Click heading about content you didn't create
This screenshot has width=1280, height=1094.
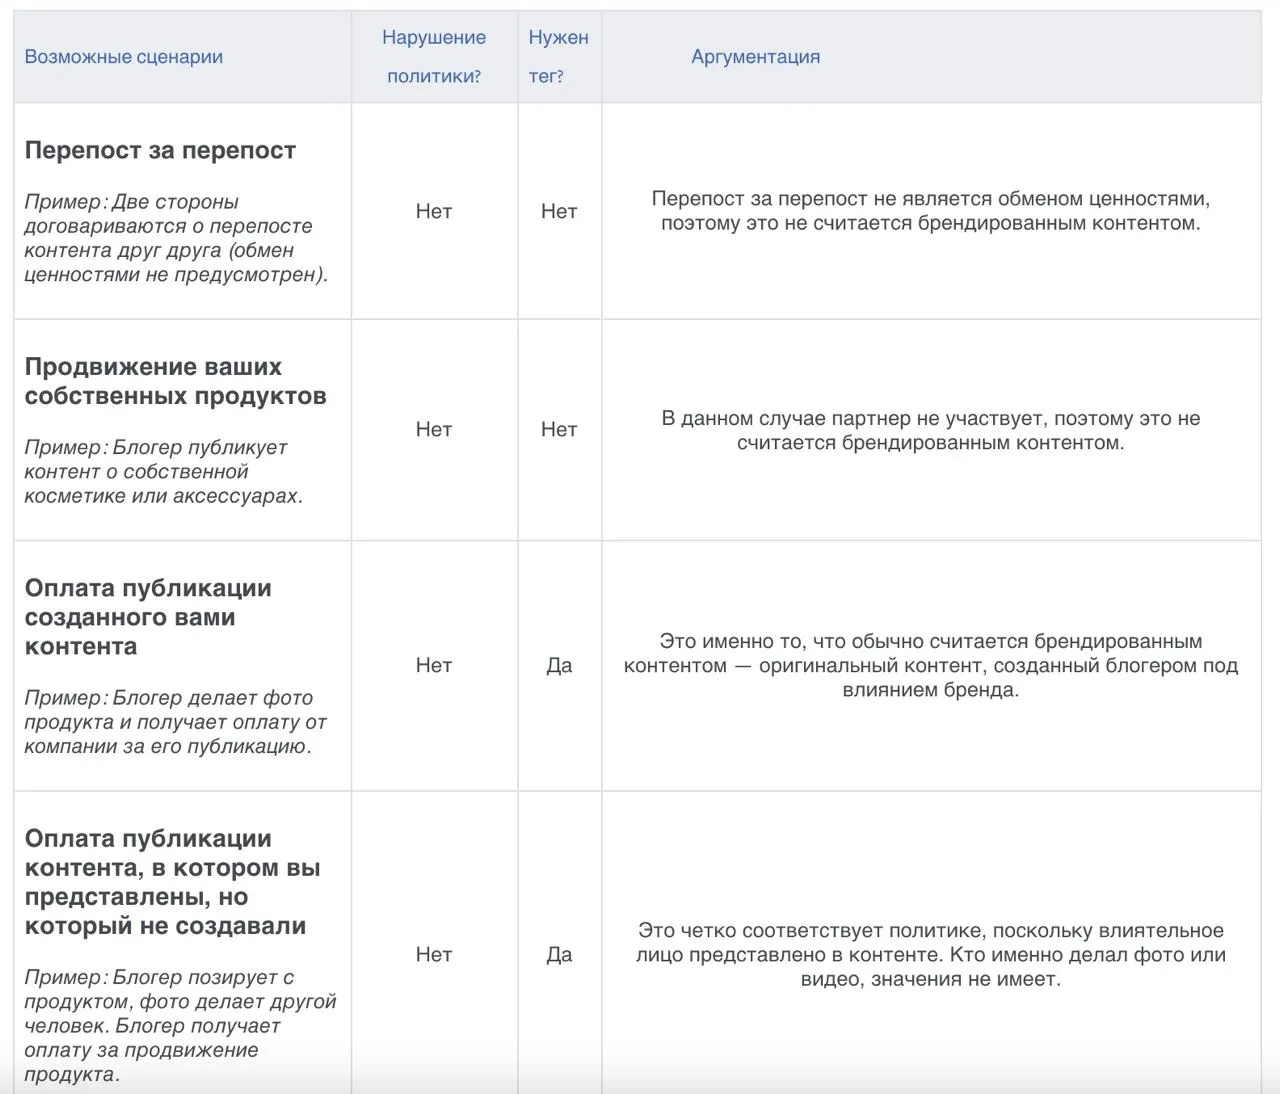pos(172,882)
